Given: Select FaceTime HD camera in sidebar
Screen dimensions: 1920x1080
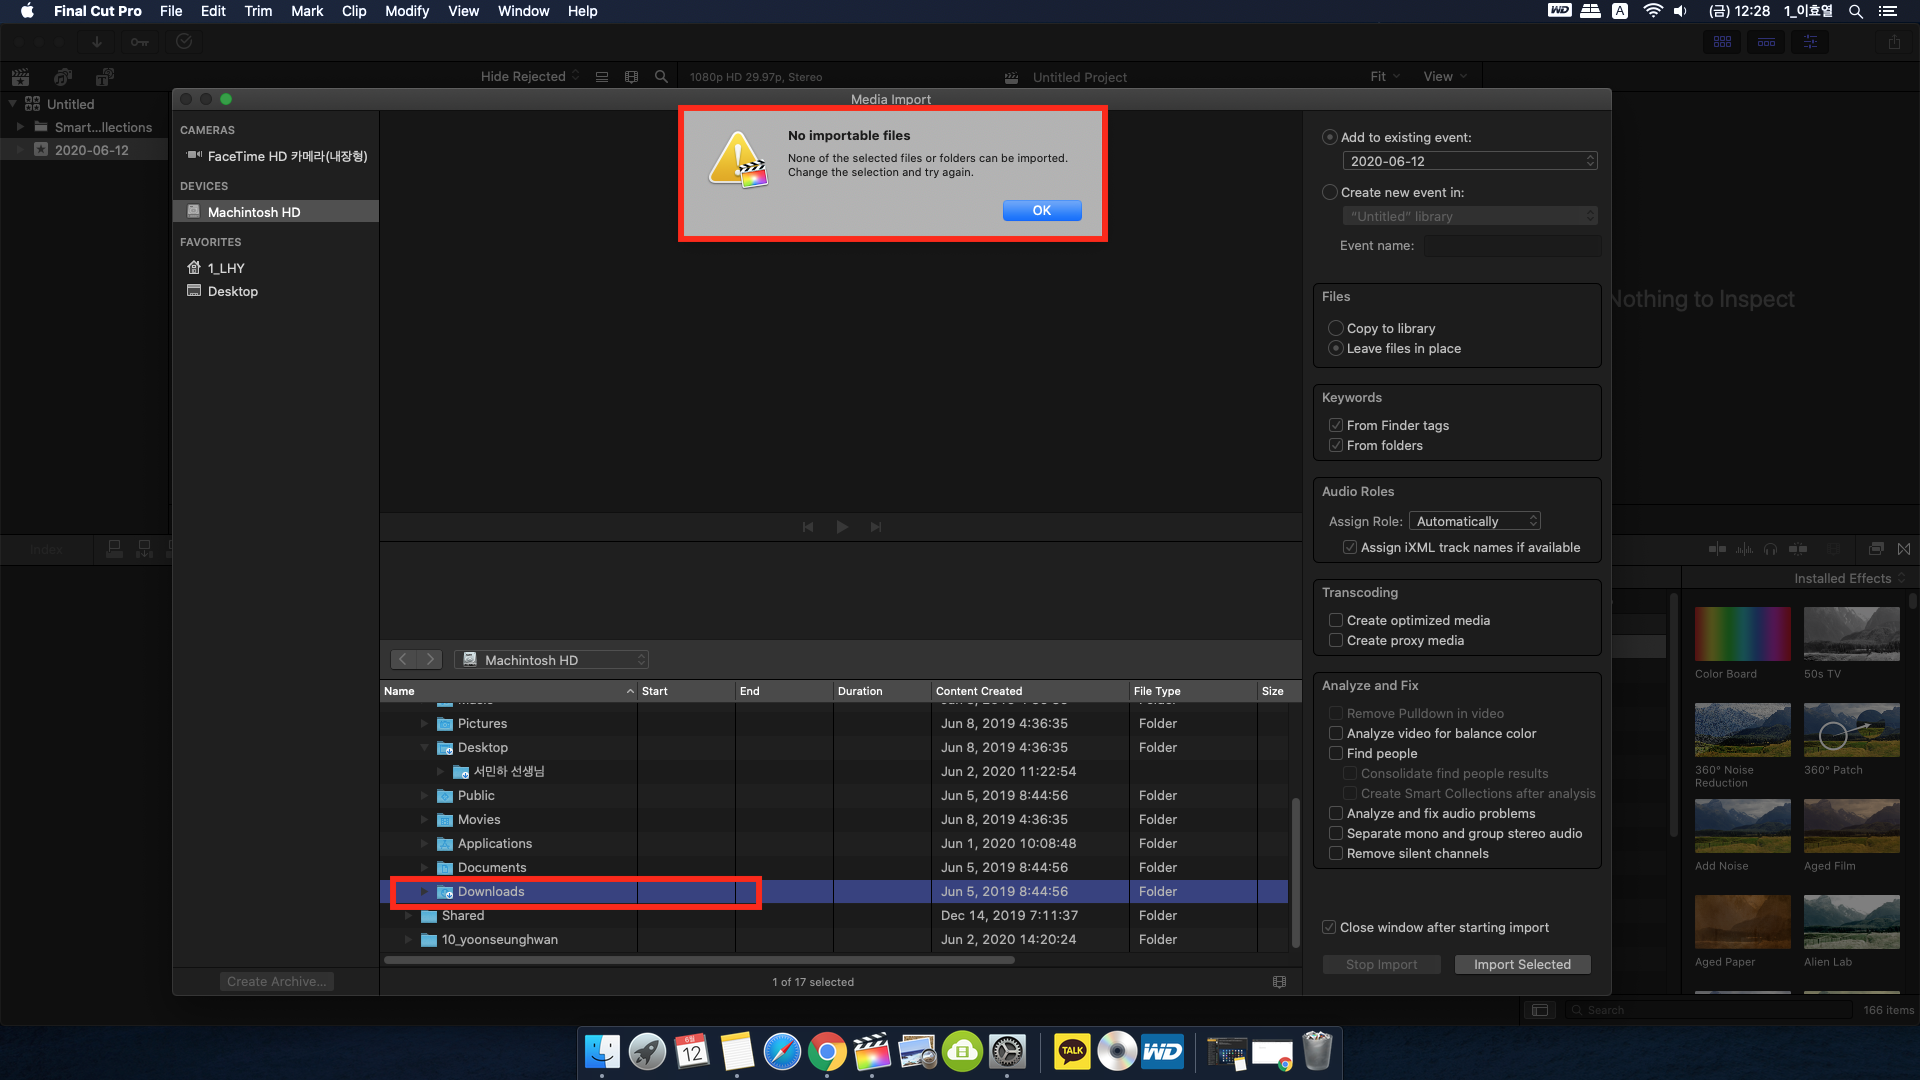Looking at the screenshot, I should [276, 156].
